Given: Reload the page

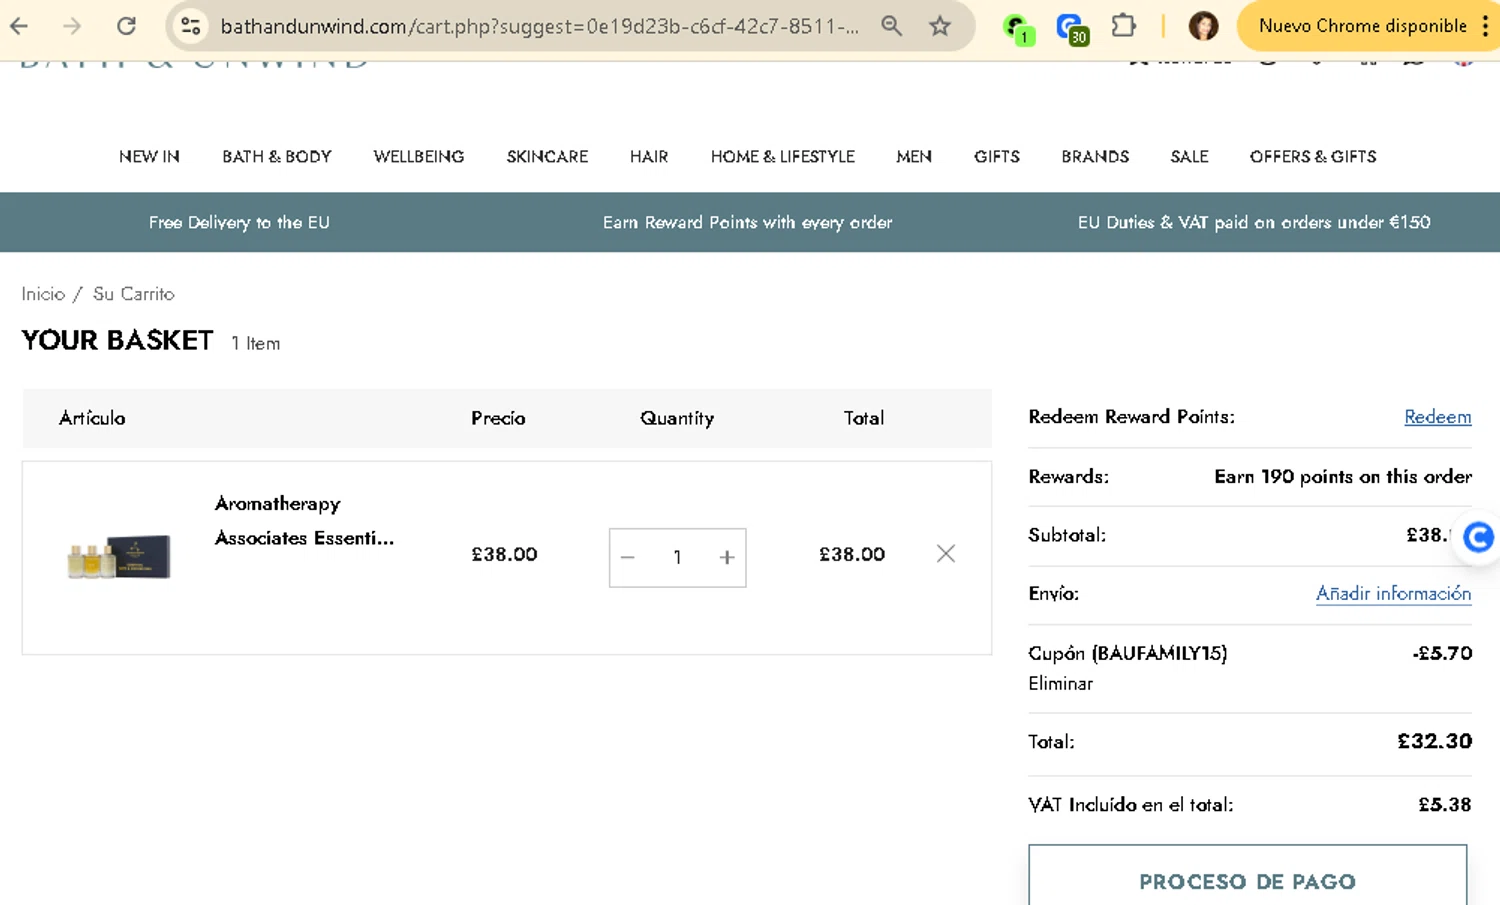Looking at the screenshot, I should tap(126, 26).
